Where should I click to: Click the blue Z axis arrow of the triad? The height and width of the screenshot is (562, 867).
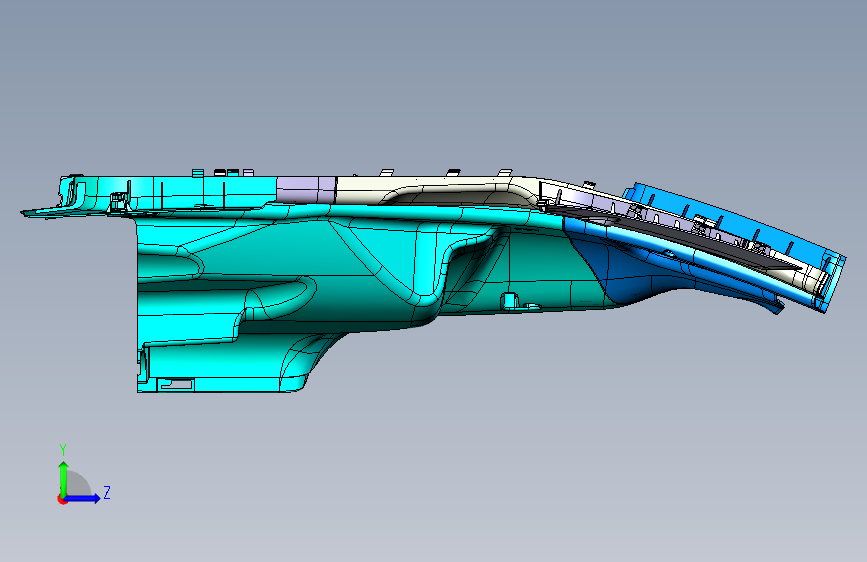pos(82,498)
